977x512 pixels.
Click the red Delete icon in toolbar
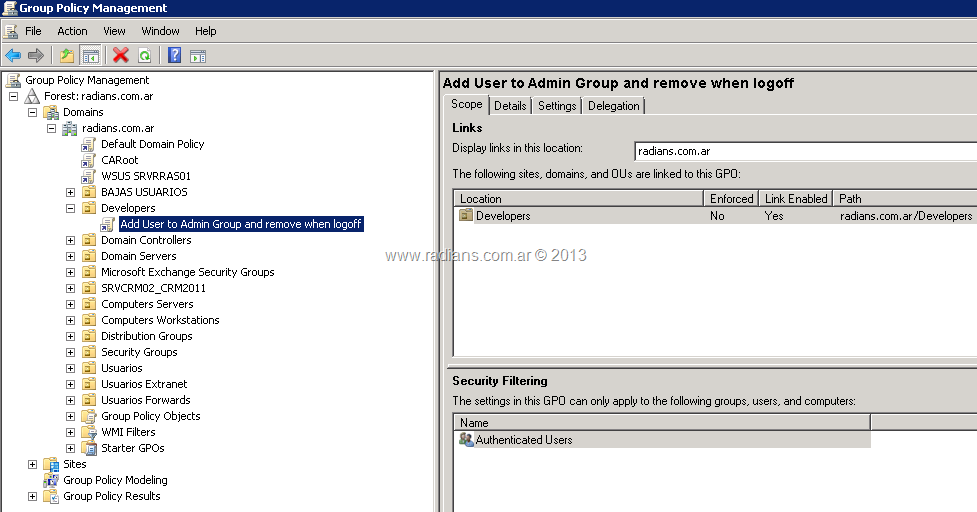click(121, 56)
